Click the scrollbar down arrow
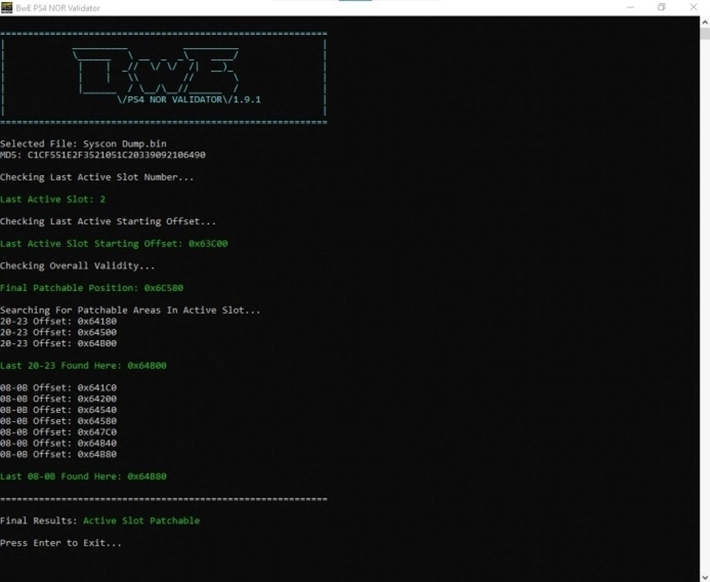This screenshot has height=582, width=710. click(705, 577)
